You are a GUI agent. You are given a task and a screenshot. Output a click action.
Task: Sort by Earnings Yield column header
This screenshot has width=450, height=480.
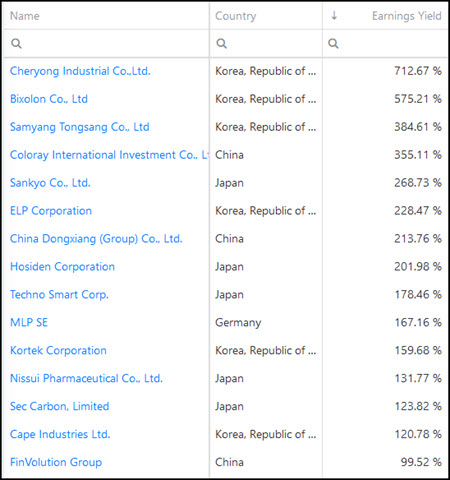point(407,16)
